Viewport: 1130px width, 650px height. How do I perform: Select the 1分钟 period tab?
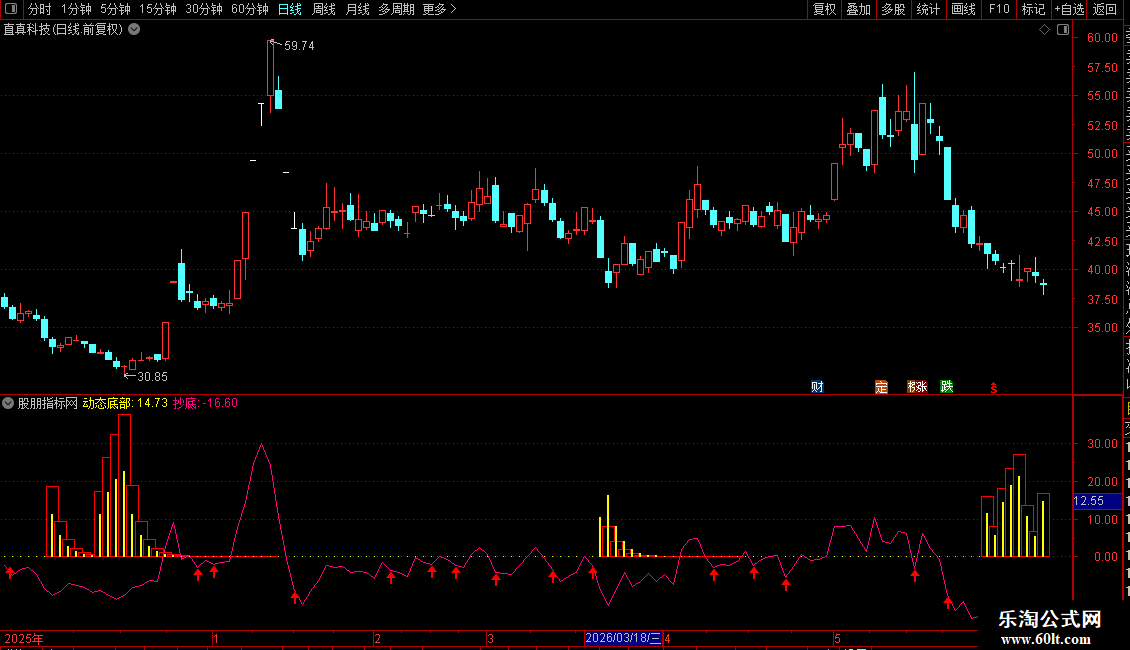(x=76, y=9)
